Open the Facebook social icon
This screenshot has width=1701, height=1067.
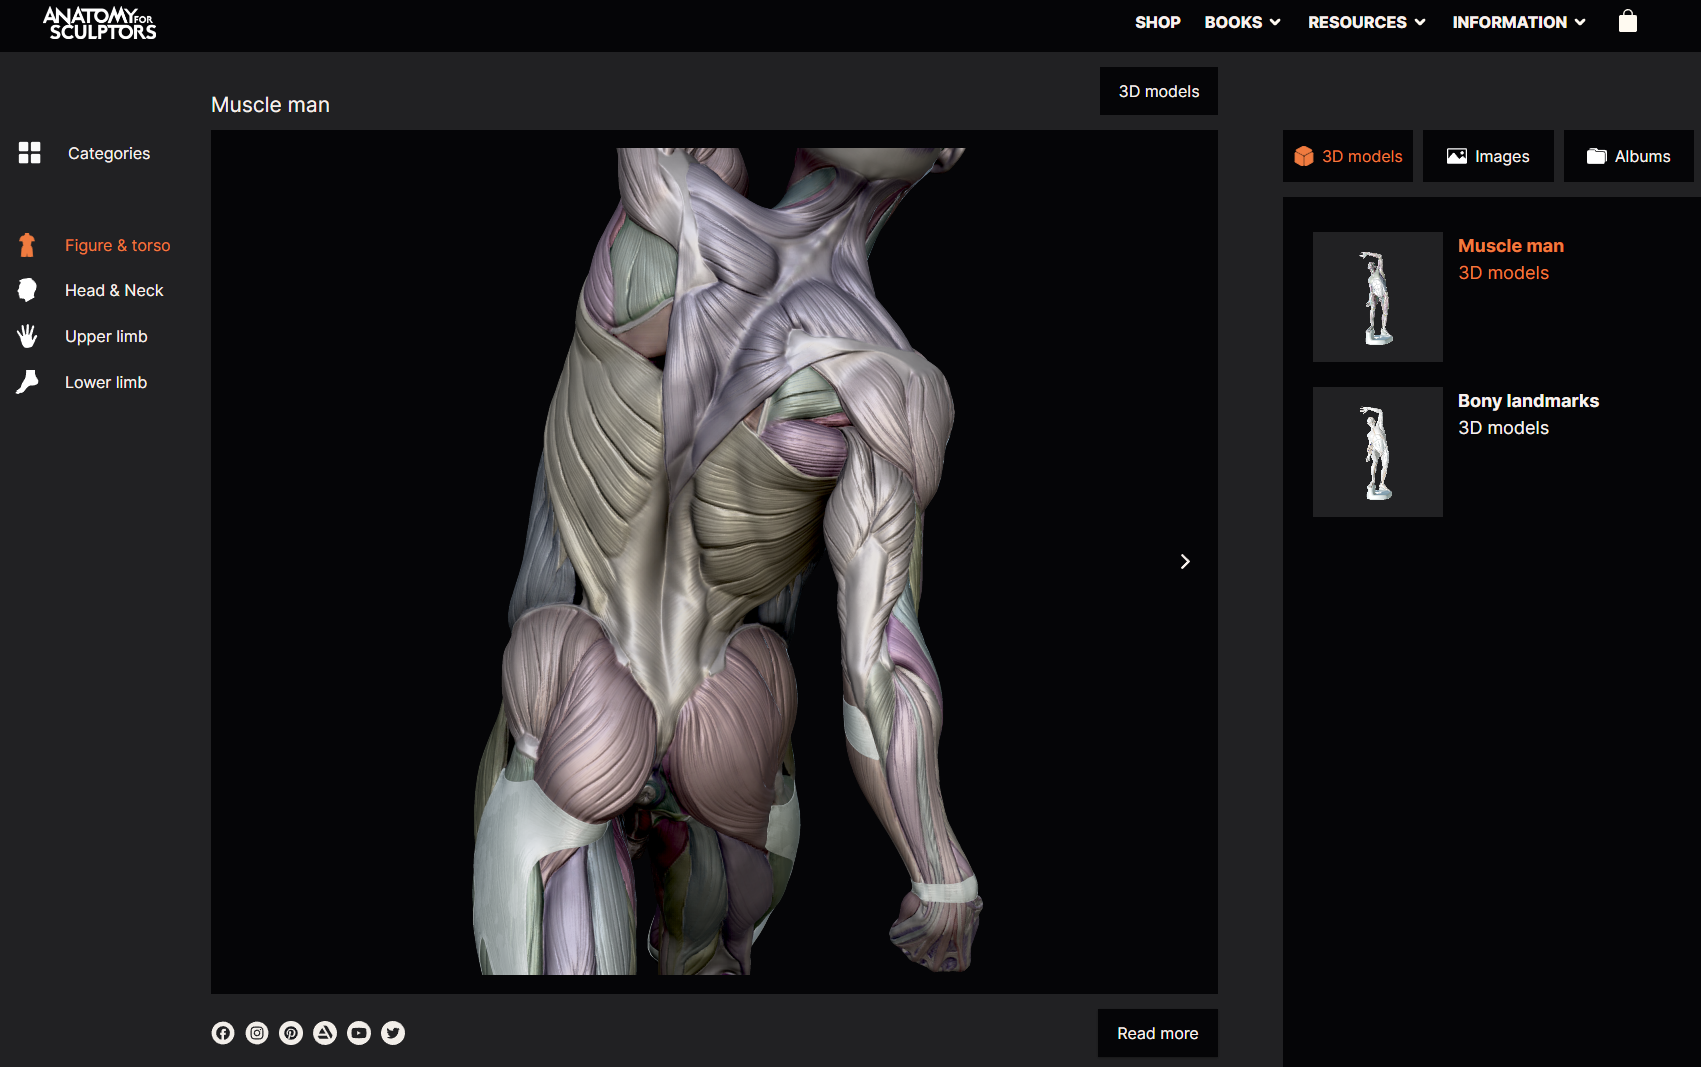223,1033
